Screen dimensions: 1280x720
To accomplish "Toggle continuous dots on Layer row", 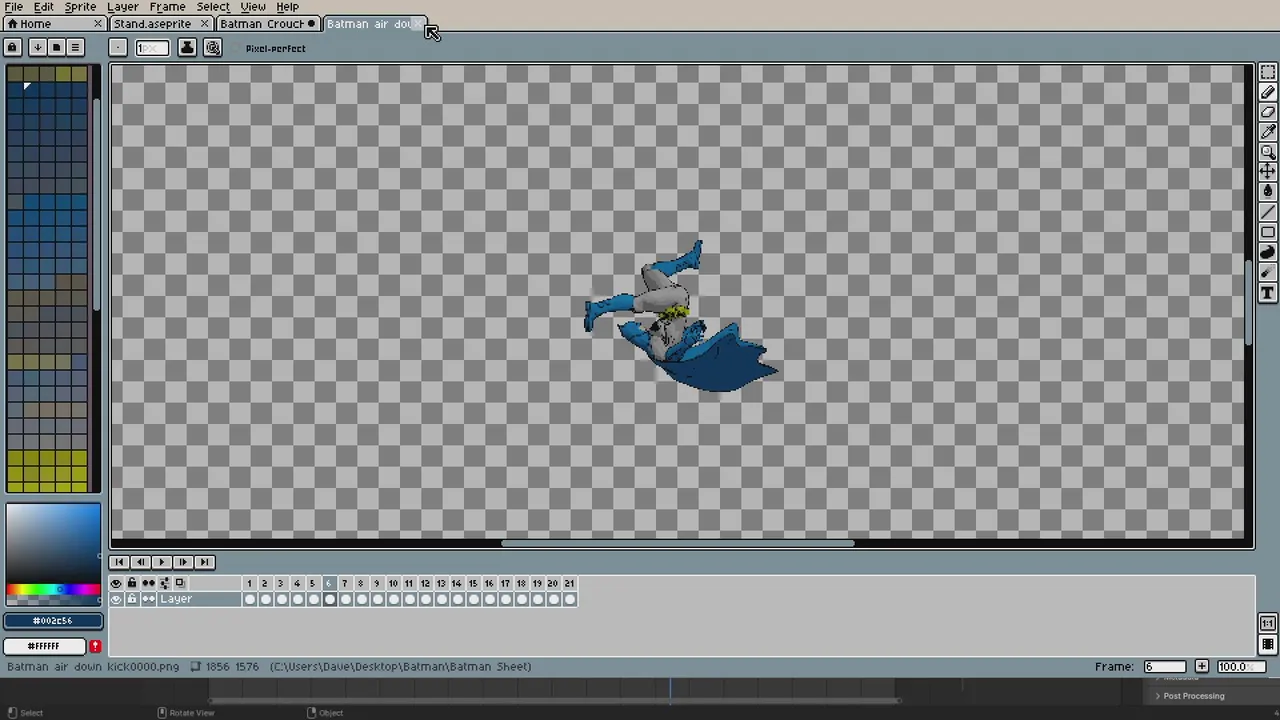I will pos(149,599).
